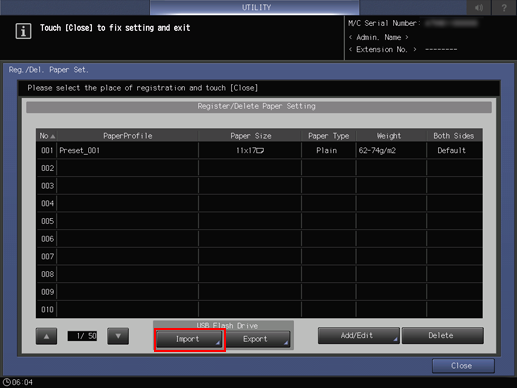Click the clock icon at bottom left

pos(6,382)
